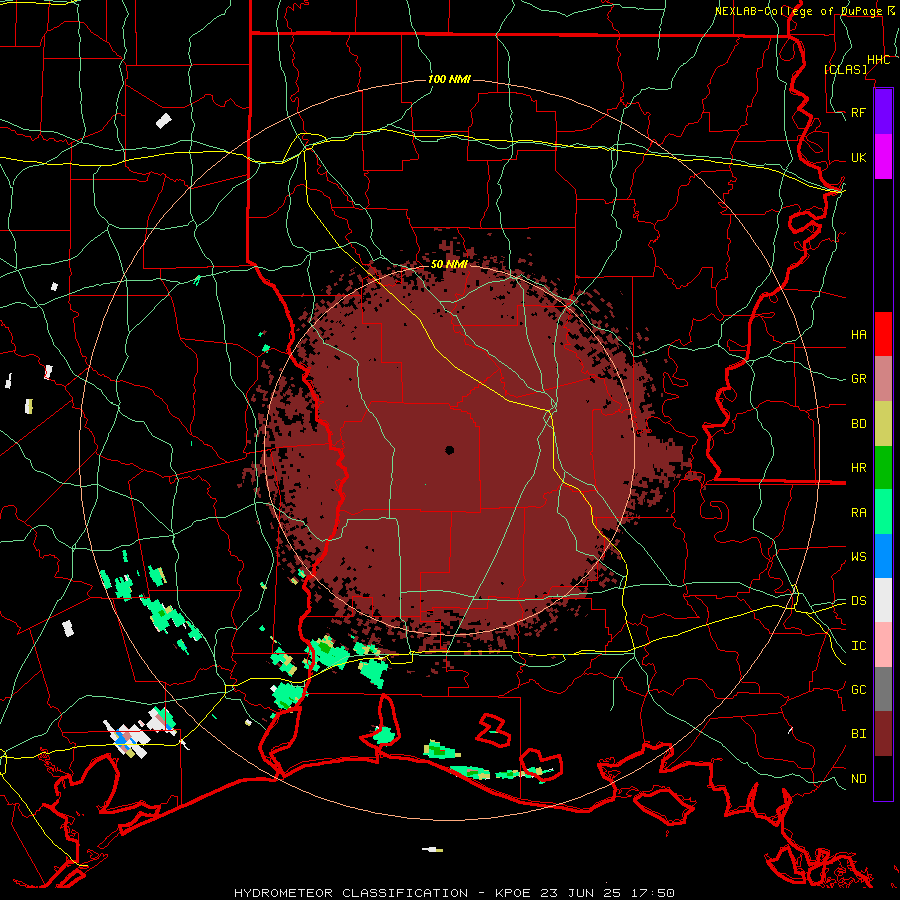Screen dimensions: 900x900
Task: Click the 50 NMI range ring label
Action: coord(449,265)
